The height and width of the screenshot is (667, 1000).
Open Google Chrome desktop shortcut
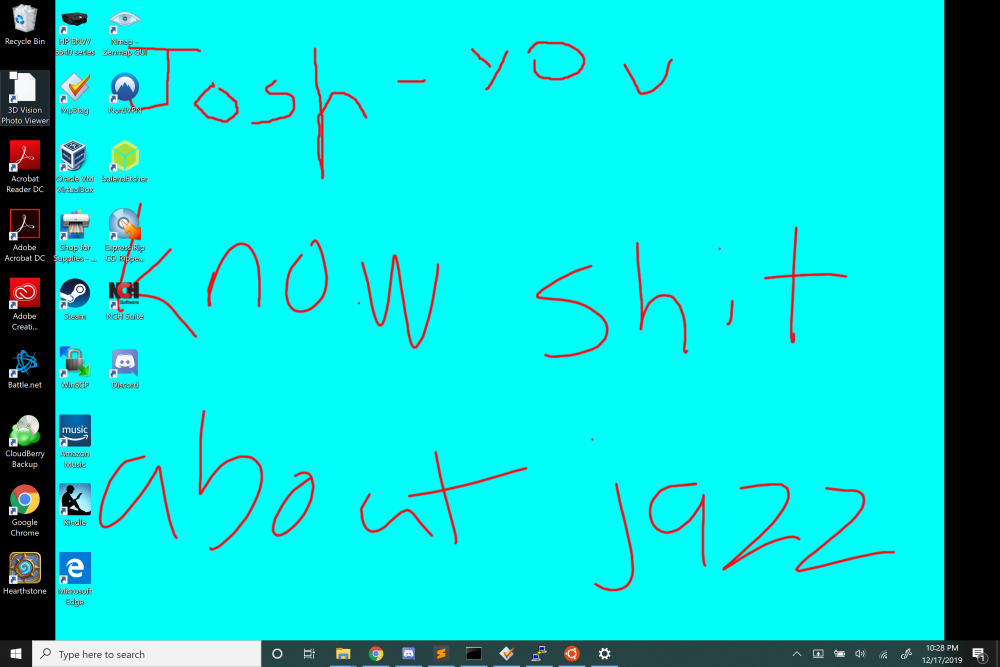tap(25, 510)
